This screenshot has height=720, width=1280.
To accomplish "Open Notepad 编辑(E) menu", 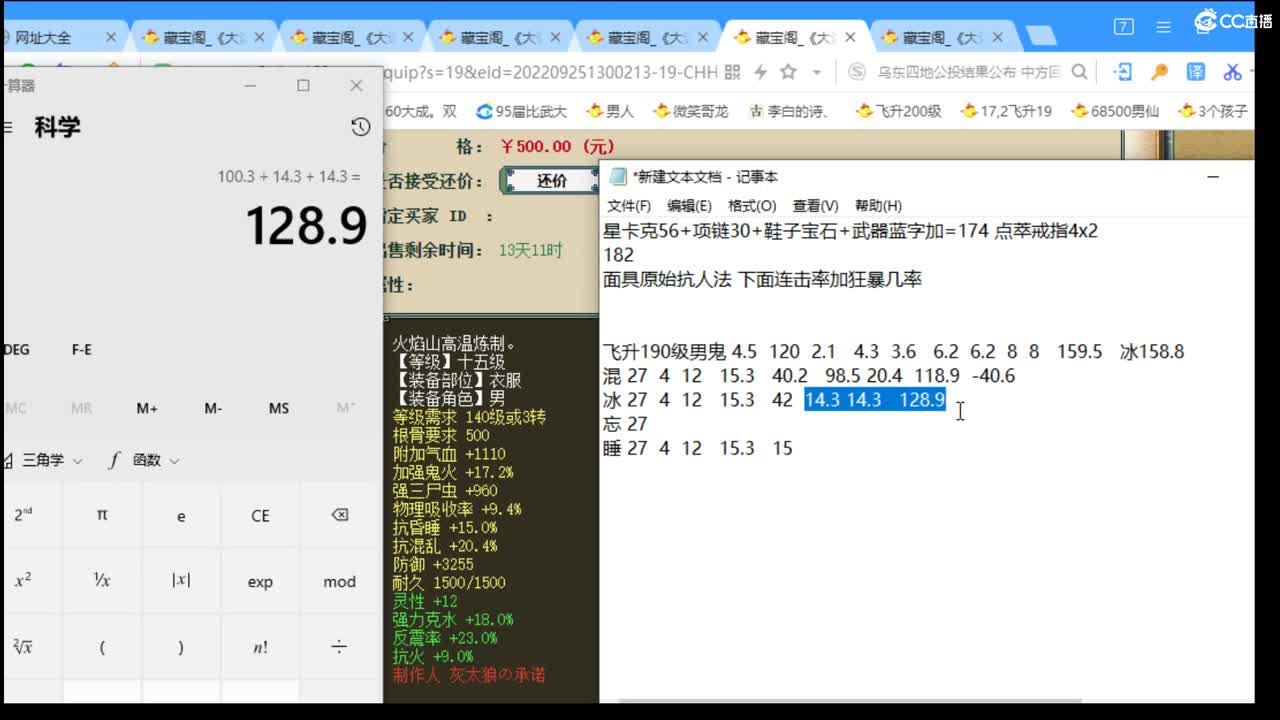I will tap(689, 206).
